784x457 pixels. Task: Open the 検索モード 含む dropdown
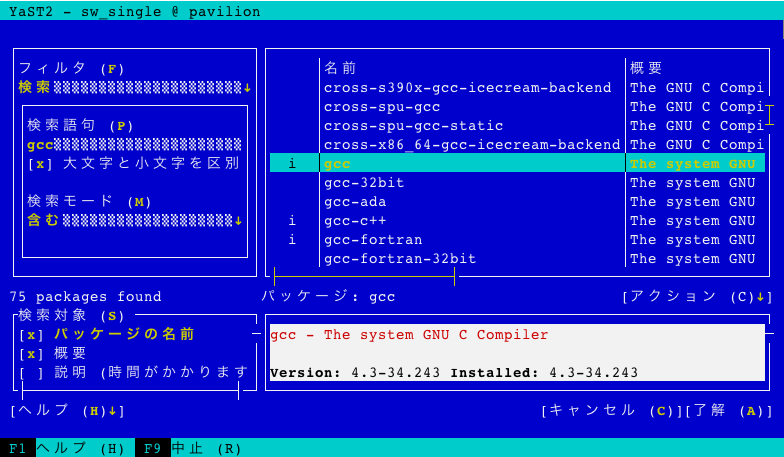pos(134,220)
